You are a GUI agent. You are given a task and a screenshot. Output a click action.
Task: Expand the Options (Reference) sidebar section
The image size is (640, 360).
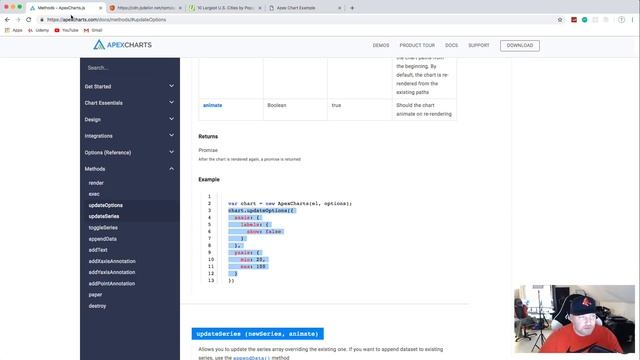(130, 153)
